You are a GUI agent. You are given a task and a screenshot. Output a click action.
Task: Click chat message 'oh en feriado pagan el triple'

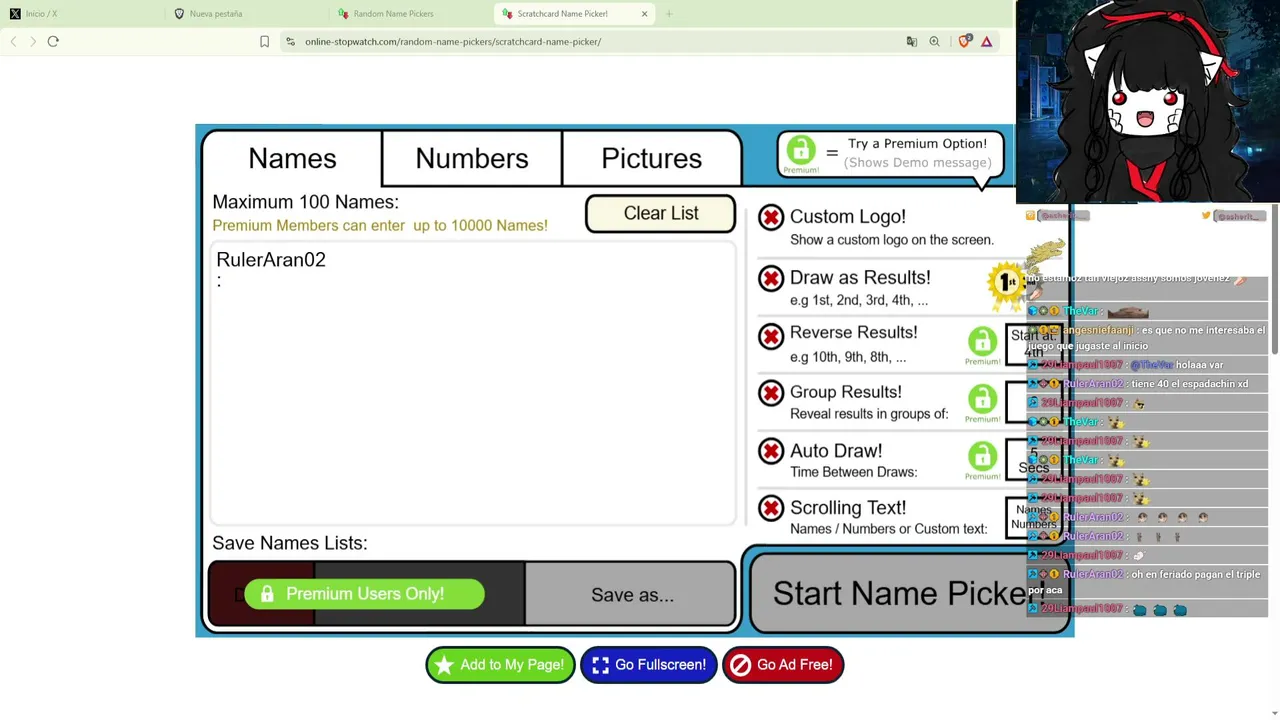click(1196, 575)
